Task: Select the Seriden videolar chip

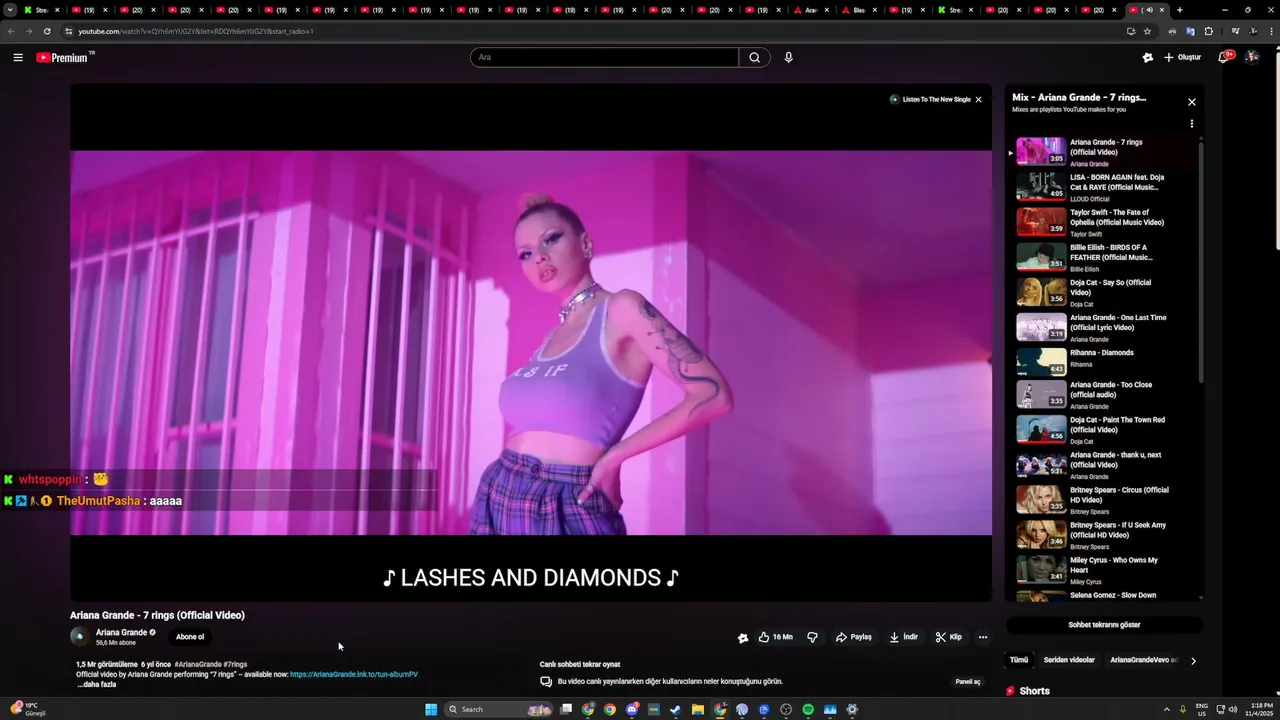Action: (x=1069, y=660)
